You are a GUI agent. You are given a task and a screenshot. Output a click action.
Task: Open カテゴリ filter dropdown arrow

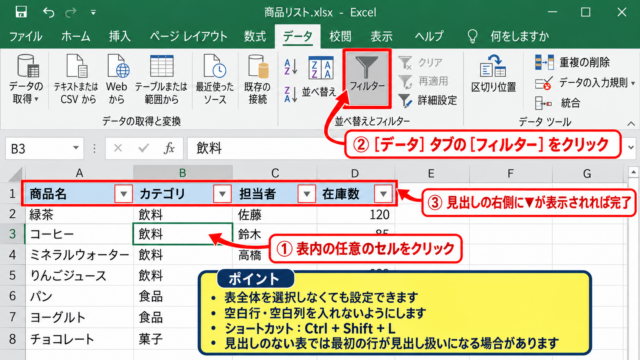click(222, 193)
